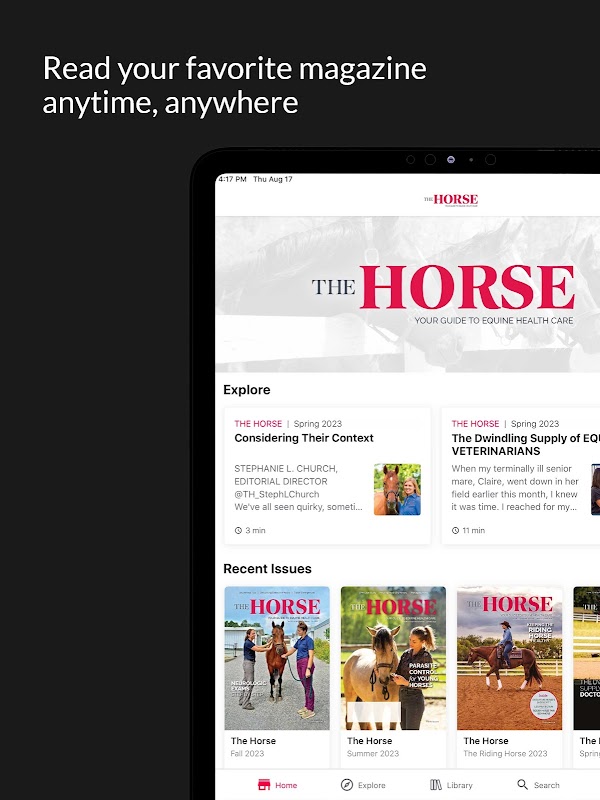The width and height of the screenshot is (600, 800).
Task: Click "Fall 2023" issue label
Action: click(x=247, y=754)
